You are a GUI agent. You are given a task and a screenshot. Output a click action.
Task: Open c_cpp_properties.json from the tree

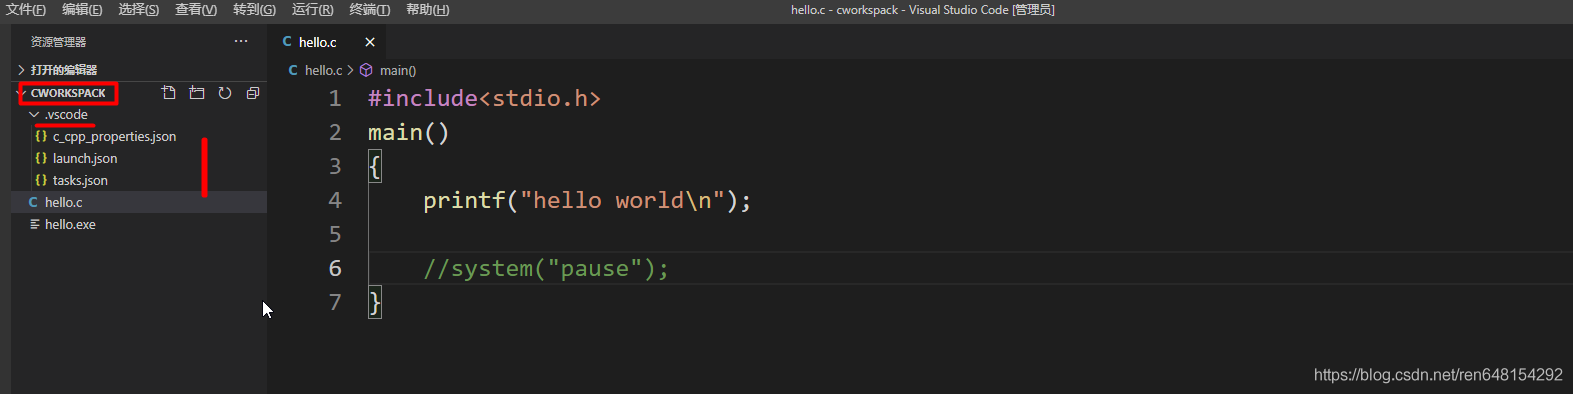point(114,136)
